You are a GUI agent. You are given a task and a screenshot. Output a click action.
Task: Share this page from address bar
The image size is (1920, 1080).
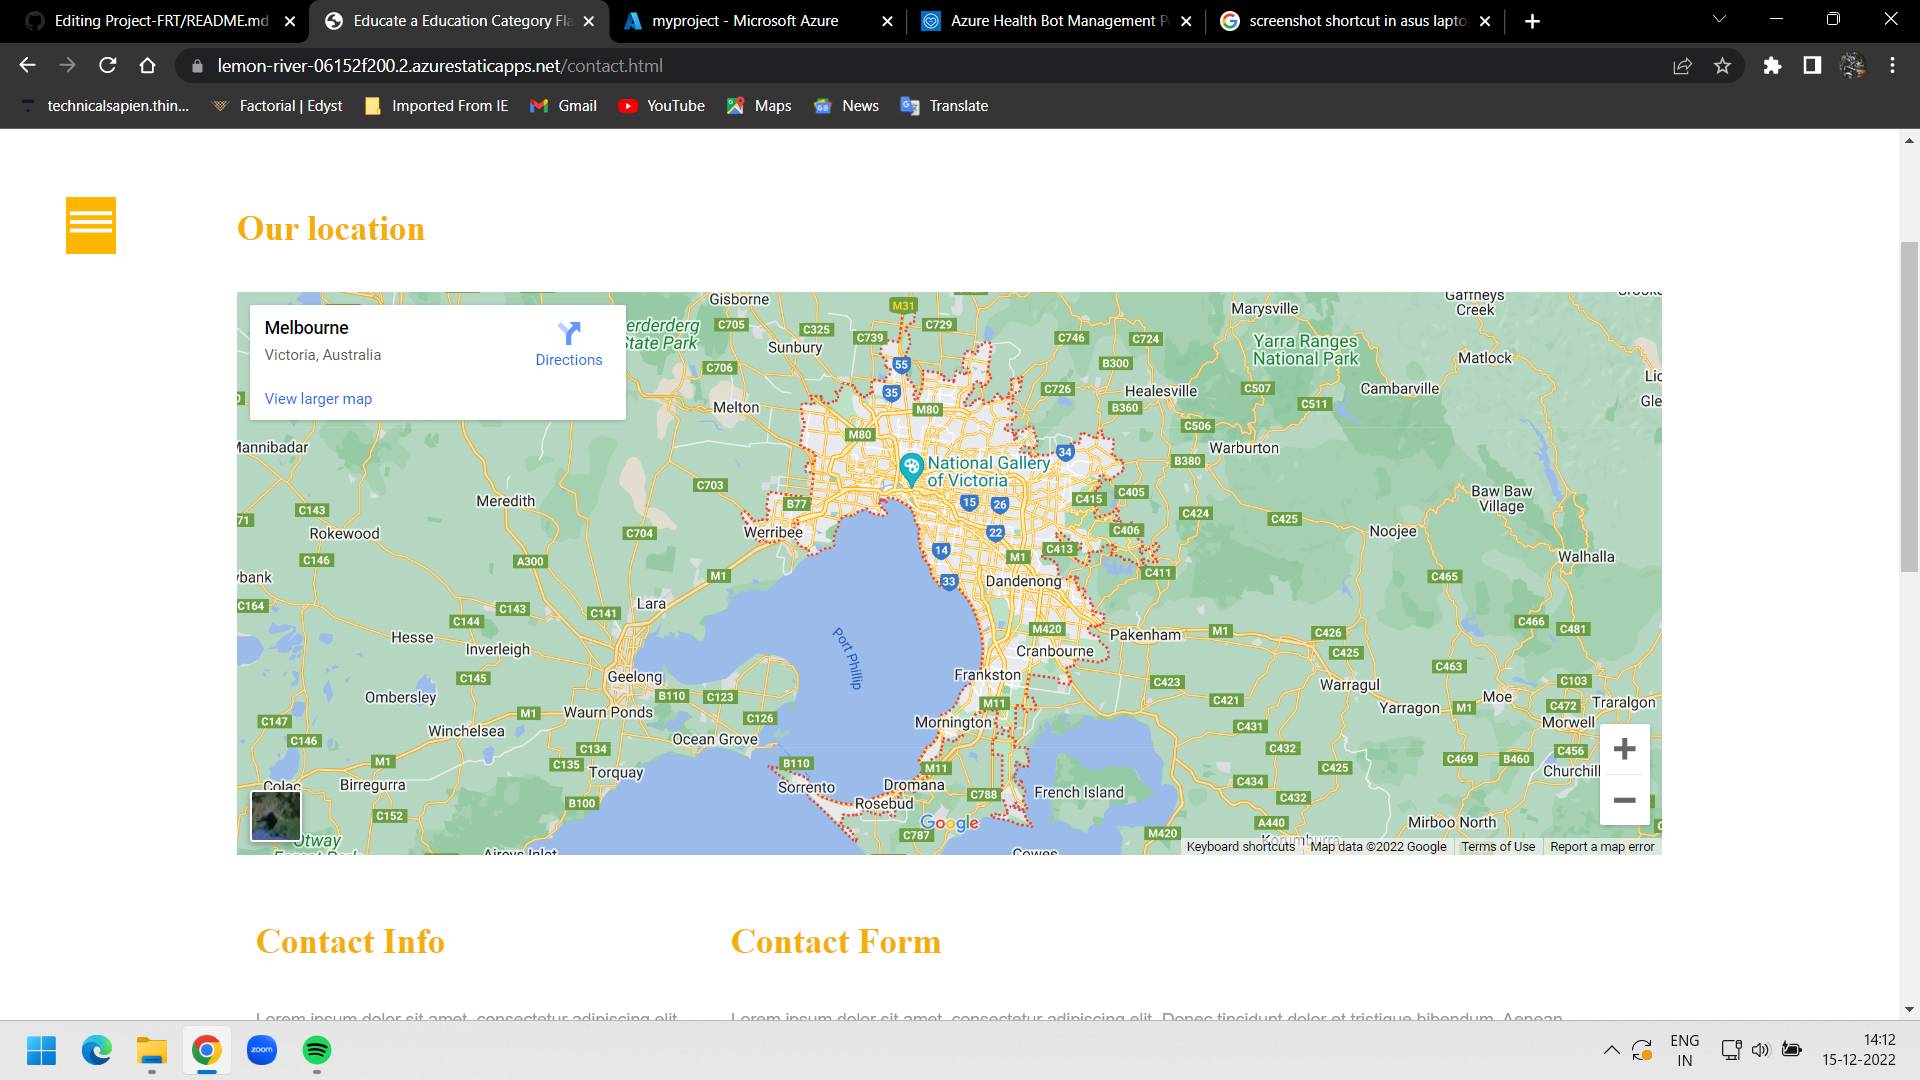click(x=1682, y=66)
